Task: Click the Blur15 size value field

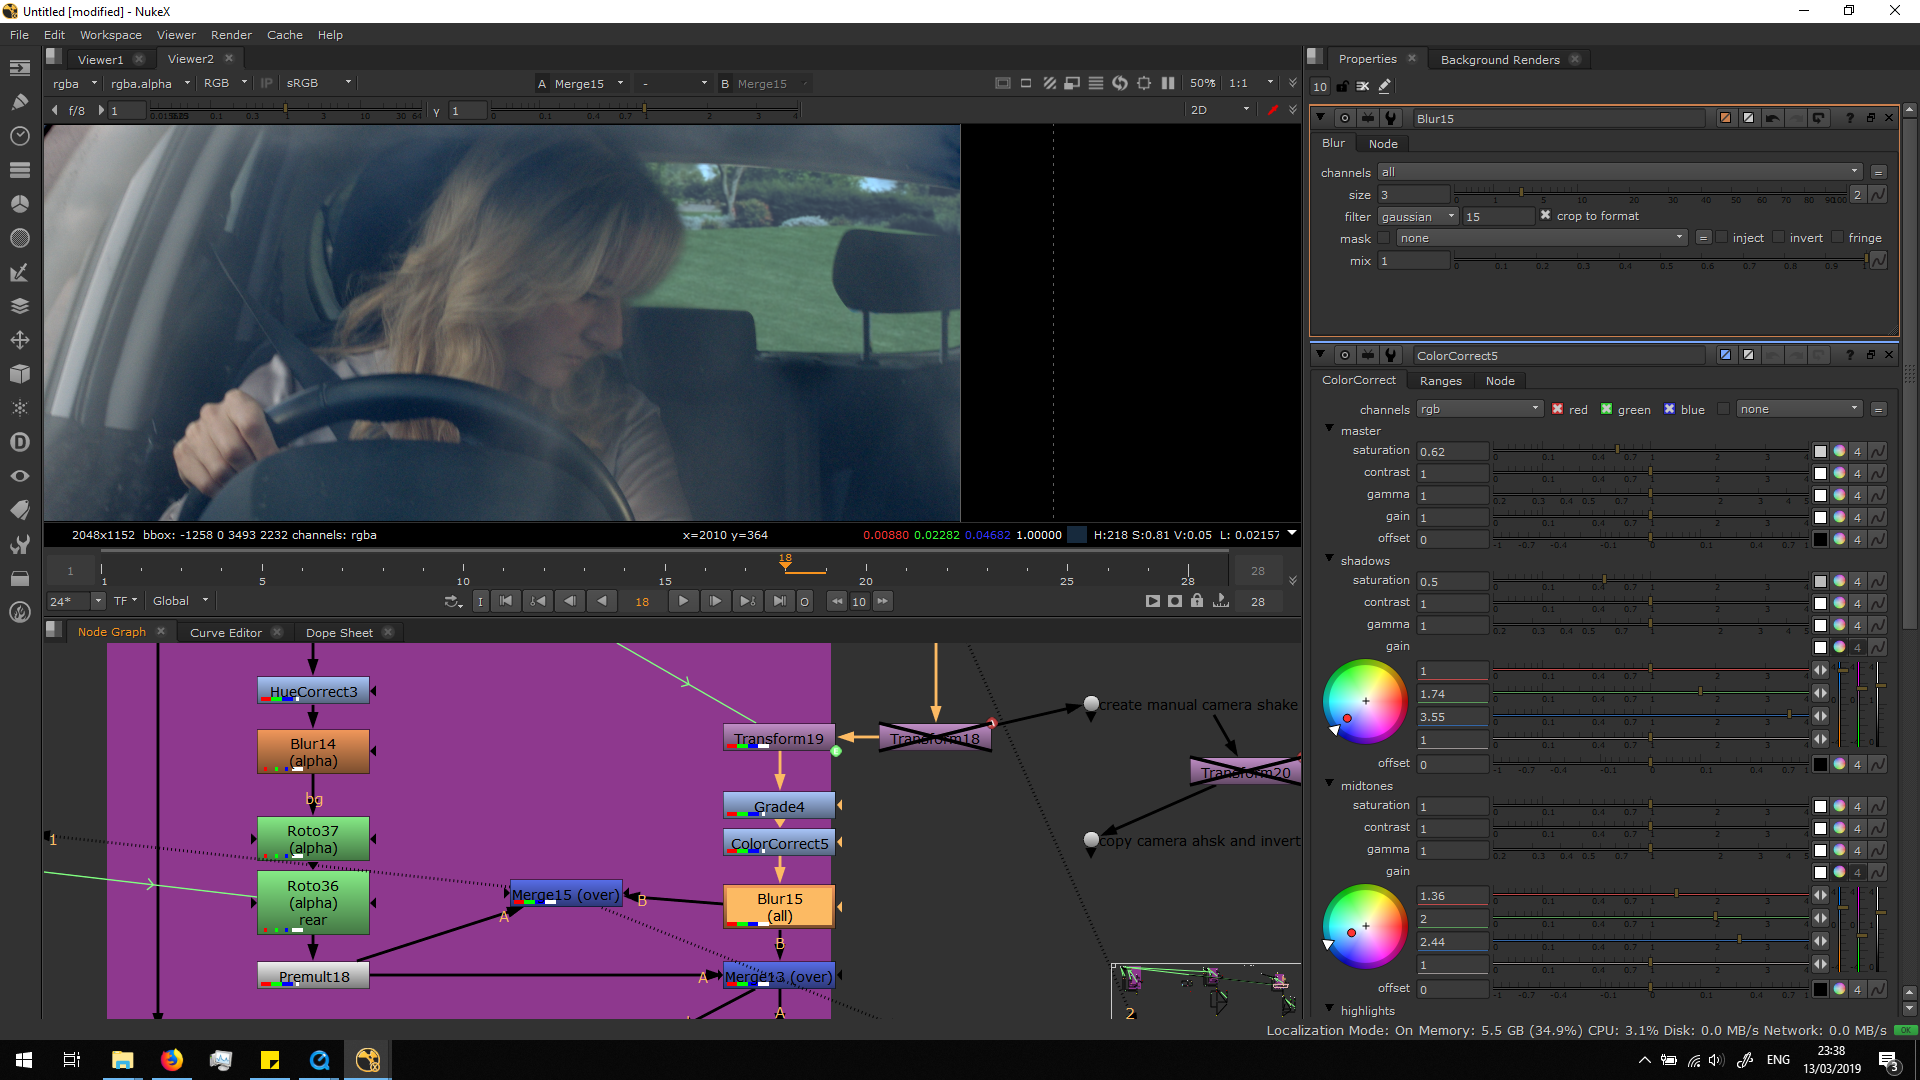Action: coord(1412,195)
